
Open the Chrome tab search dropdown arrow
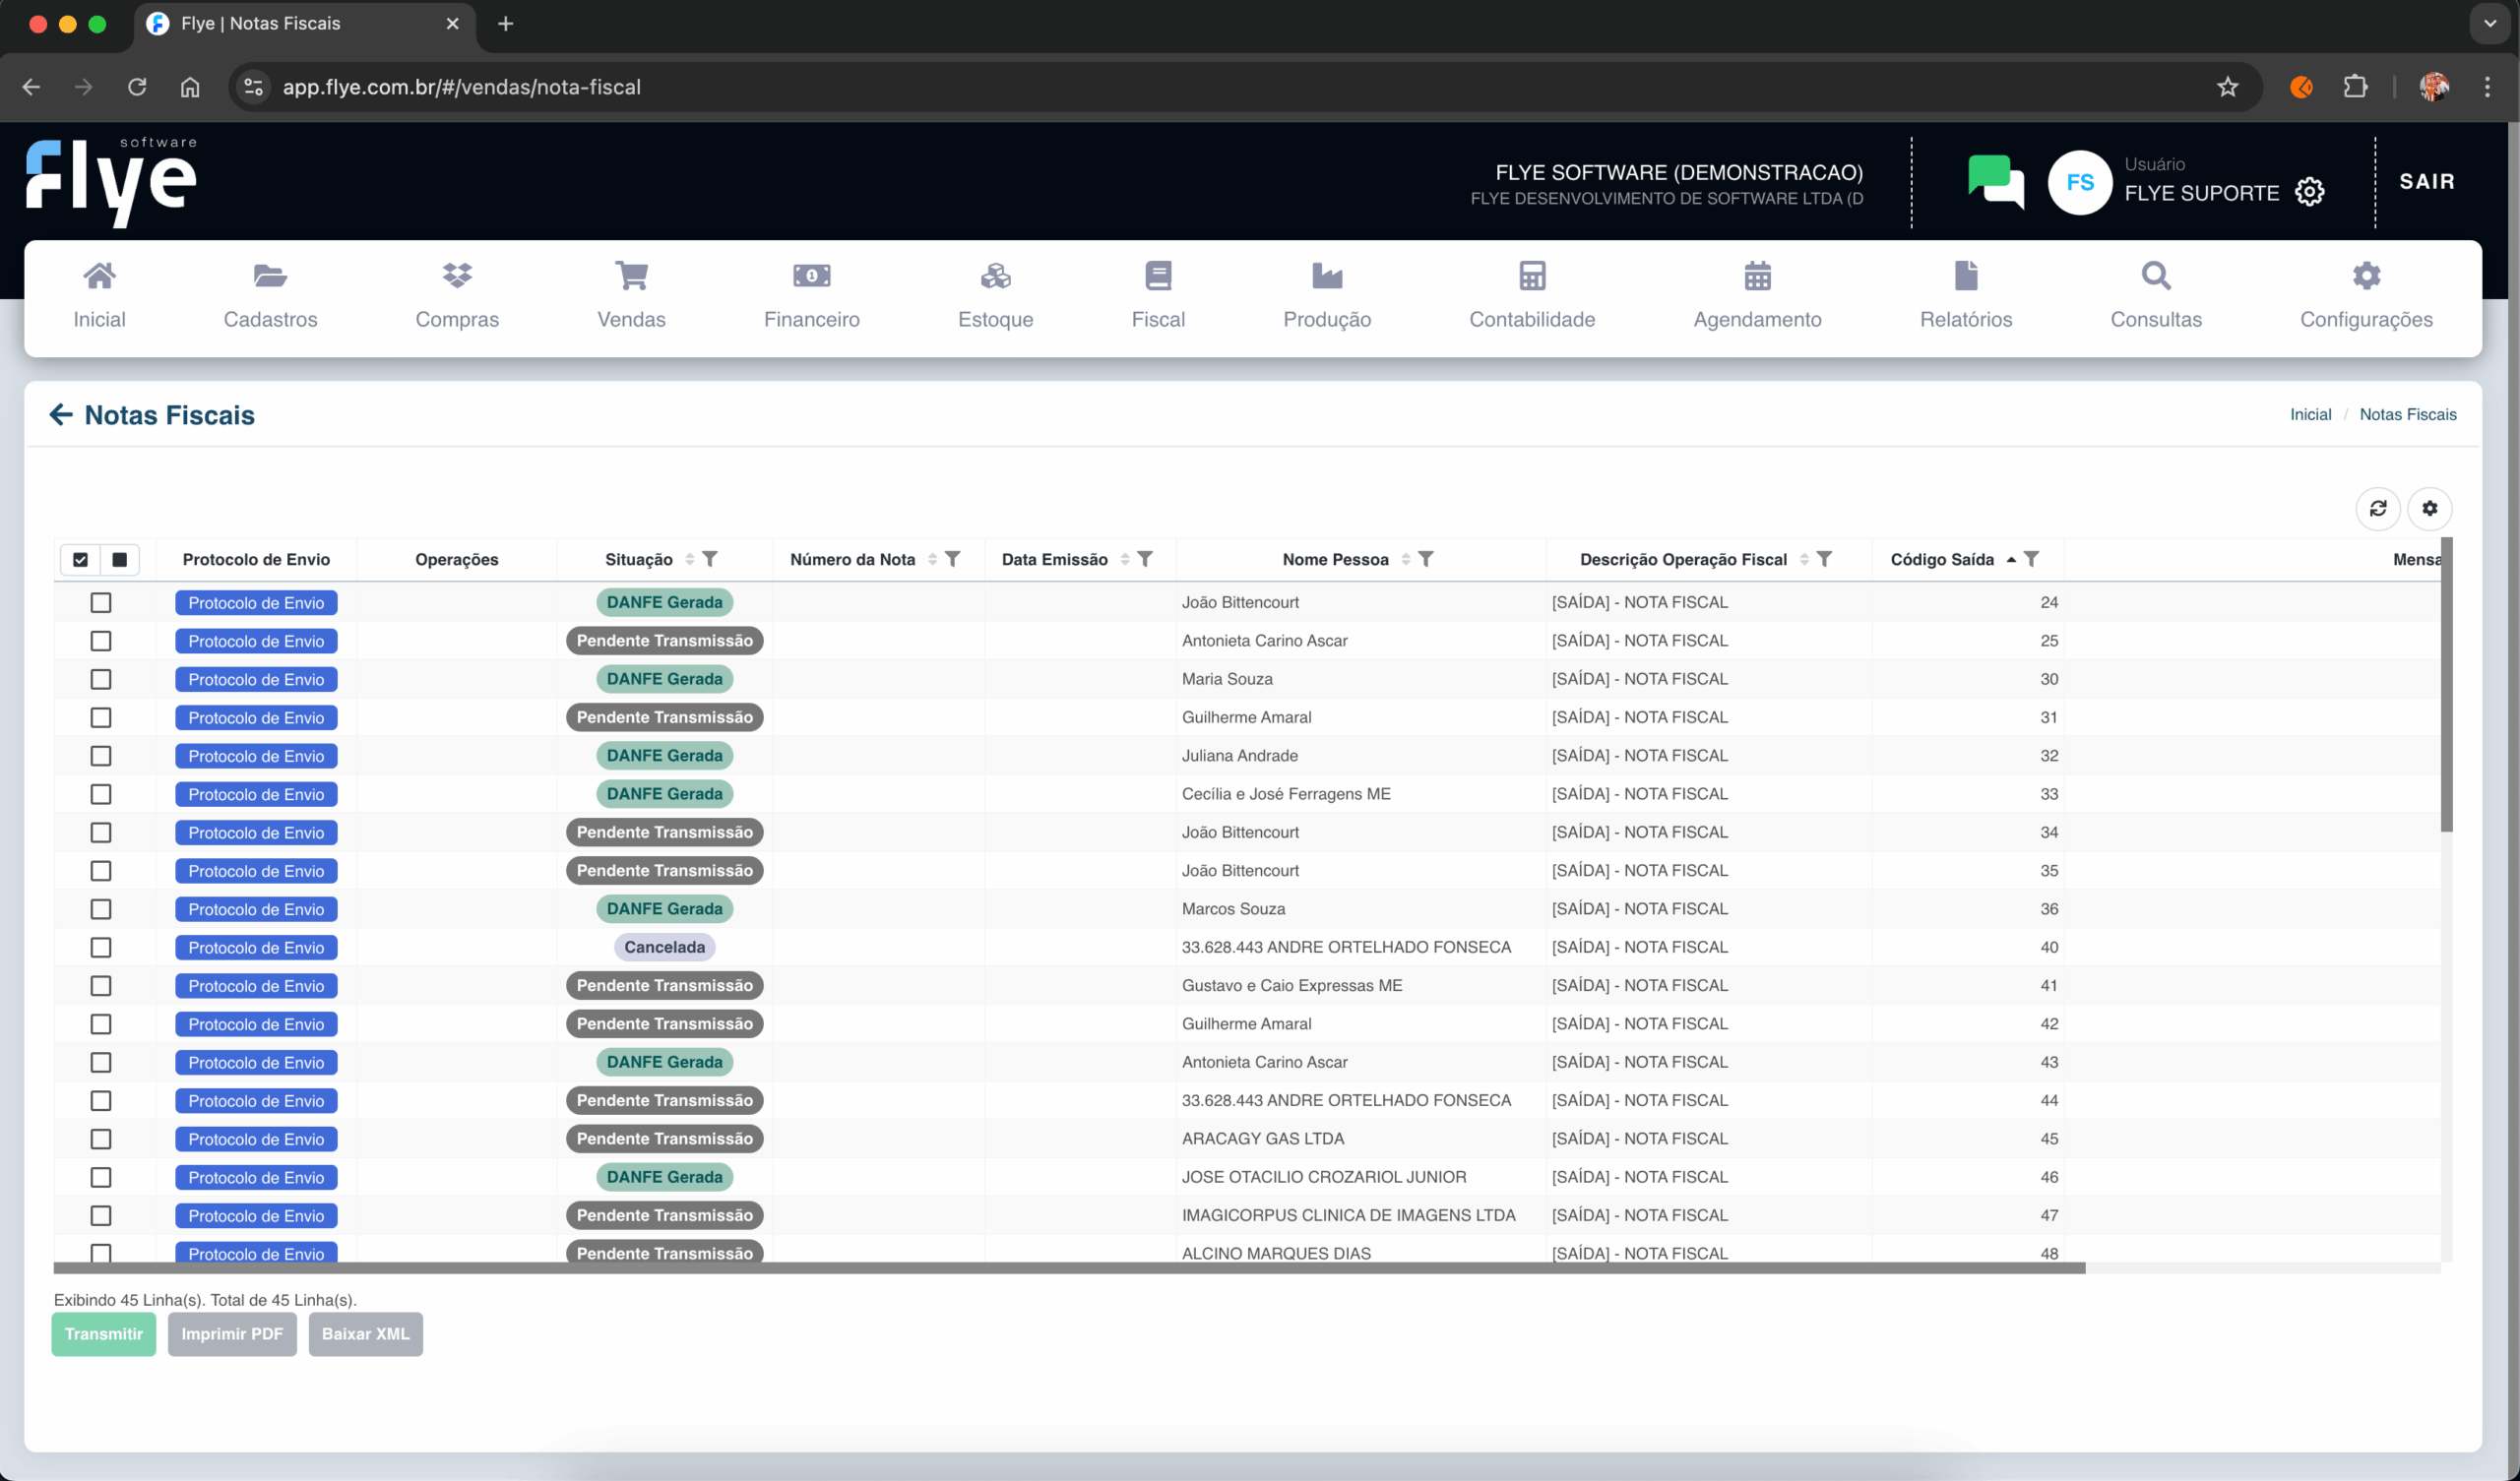coord(2489,24)
